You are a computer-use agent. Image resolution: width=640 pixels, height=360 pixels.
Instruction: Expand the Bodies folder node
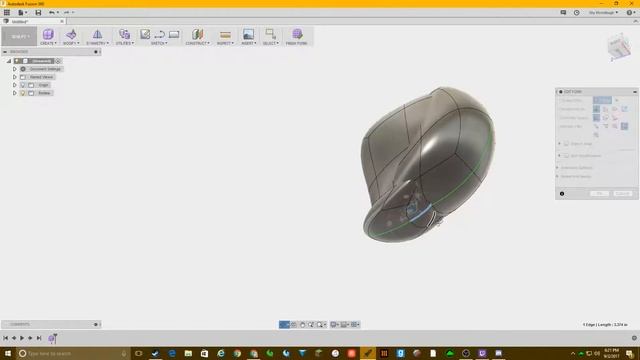click(15, 93)
